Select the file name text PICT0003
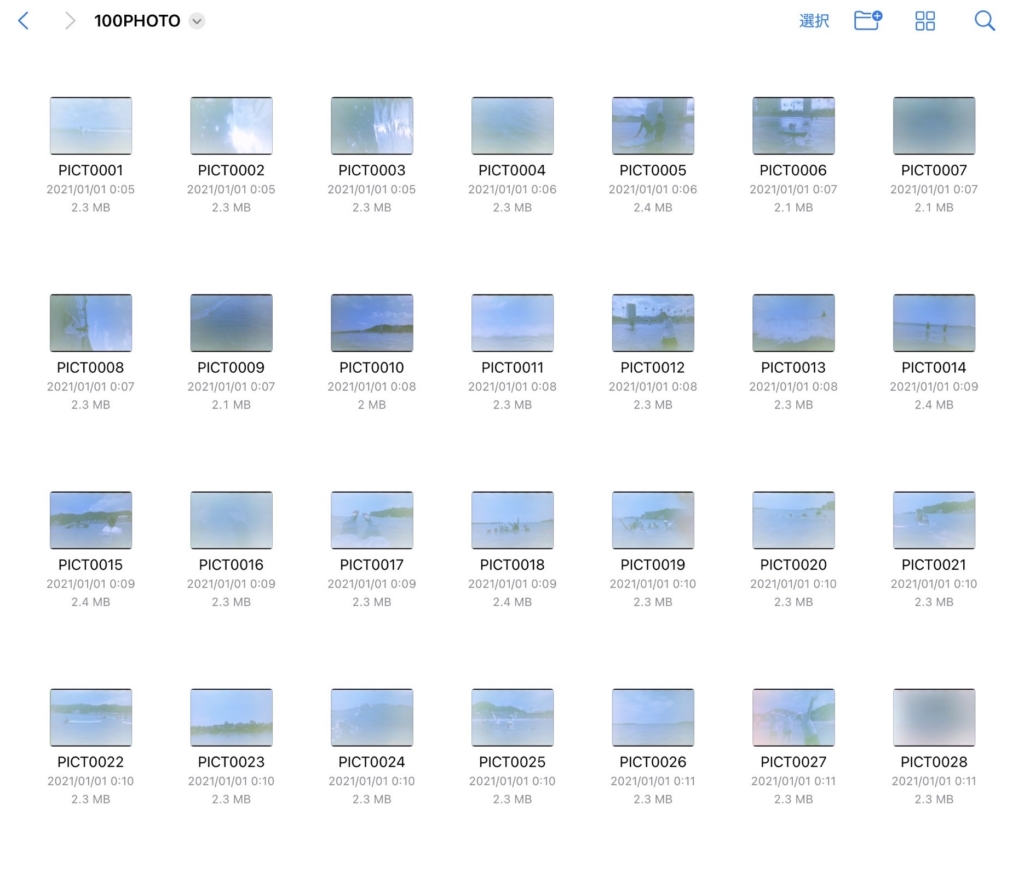 click(372, 170)
